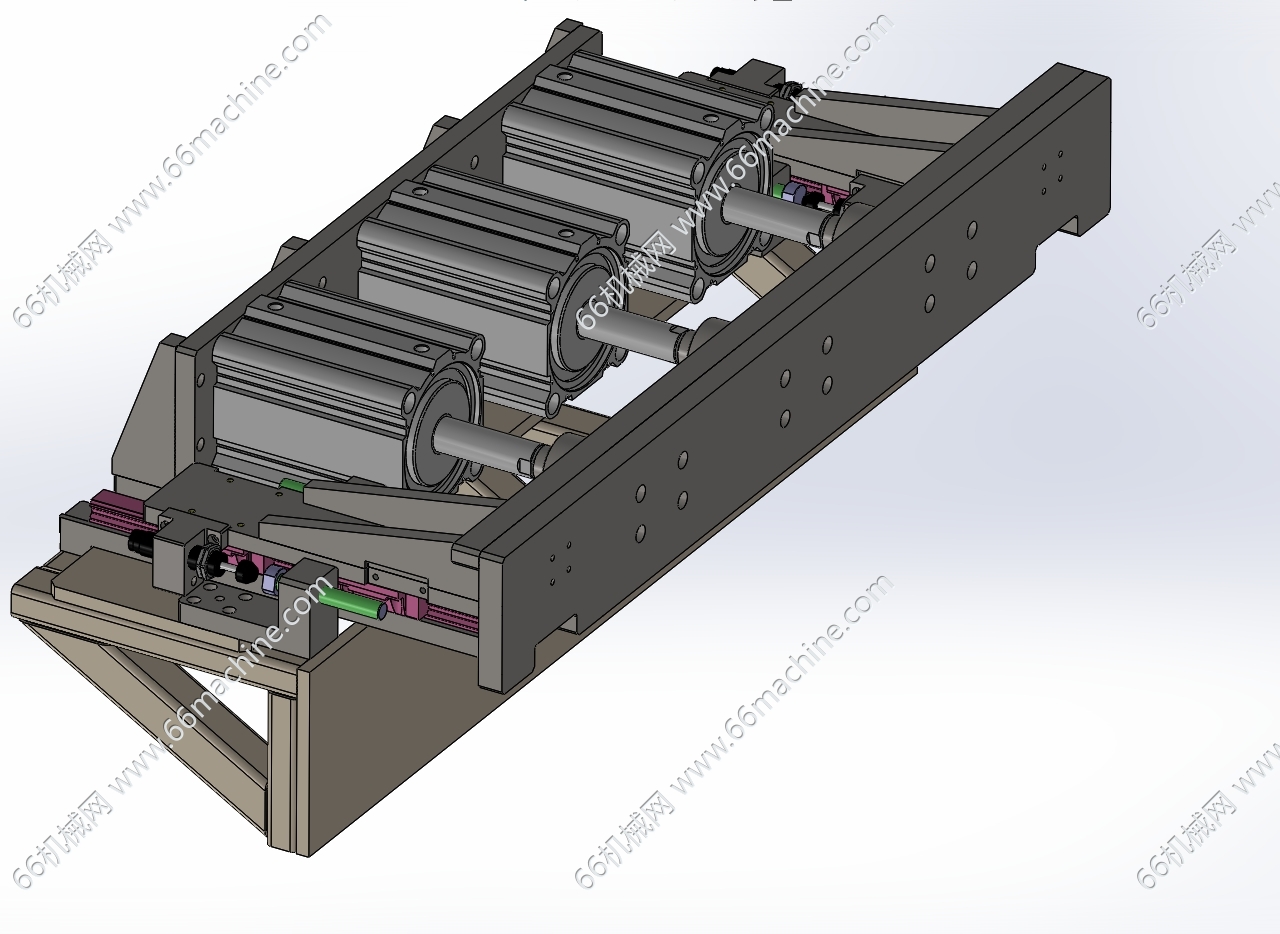Select the green rod near the lower slide

coord(353,602)
